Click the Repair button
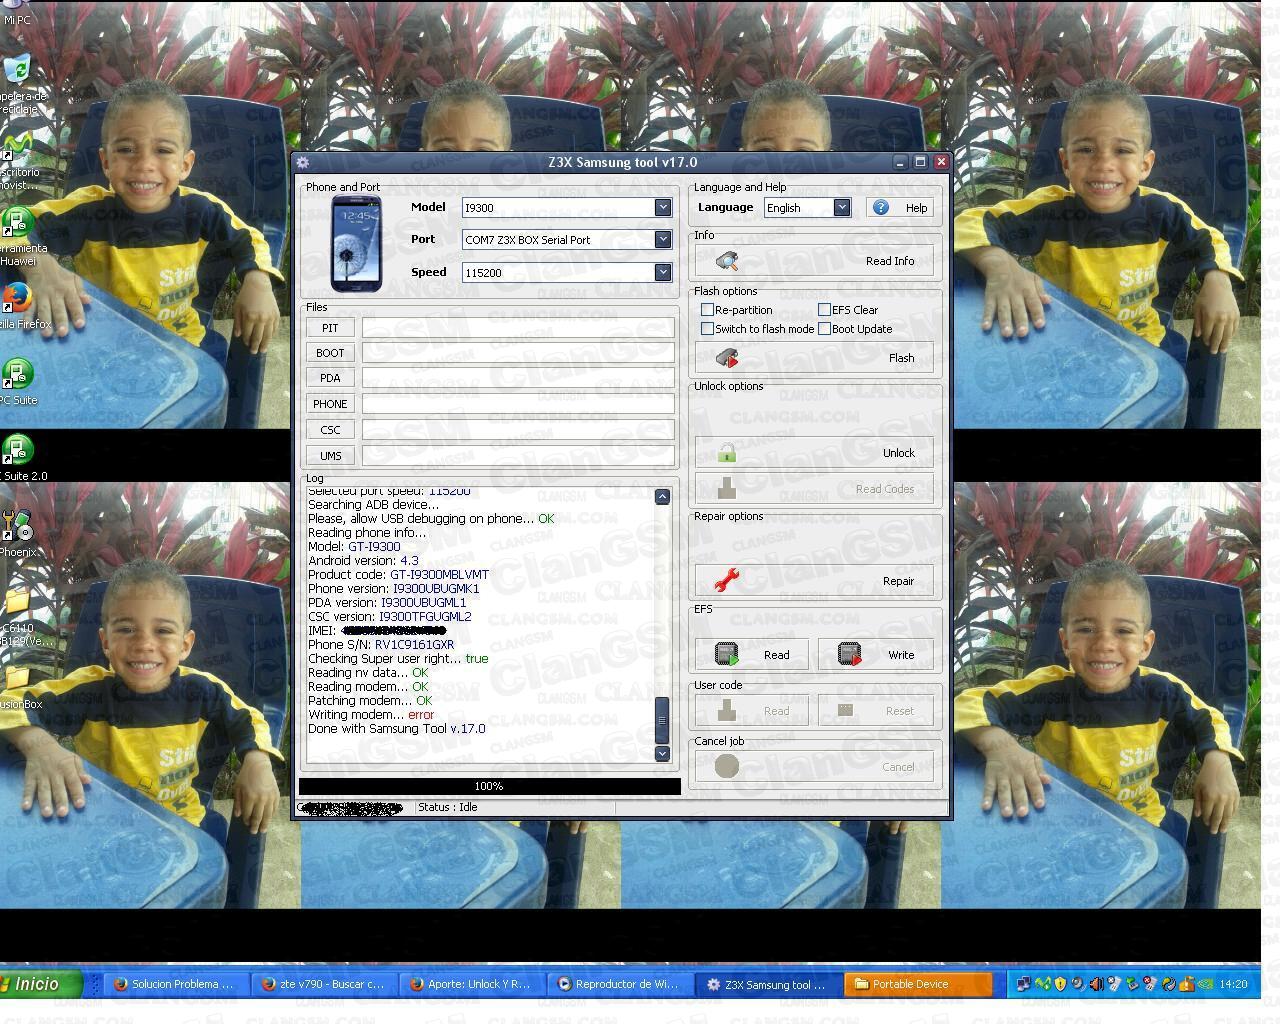The image size is (1280, 1024). pyautogui.click(x=814, y=581)
